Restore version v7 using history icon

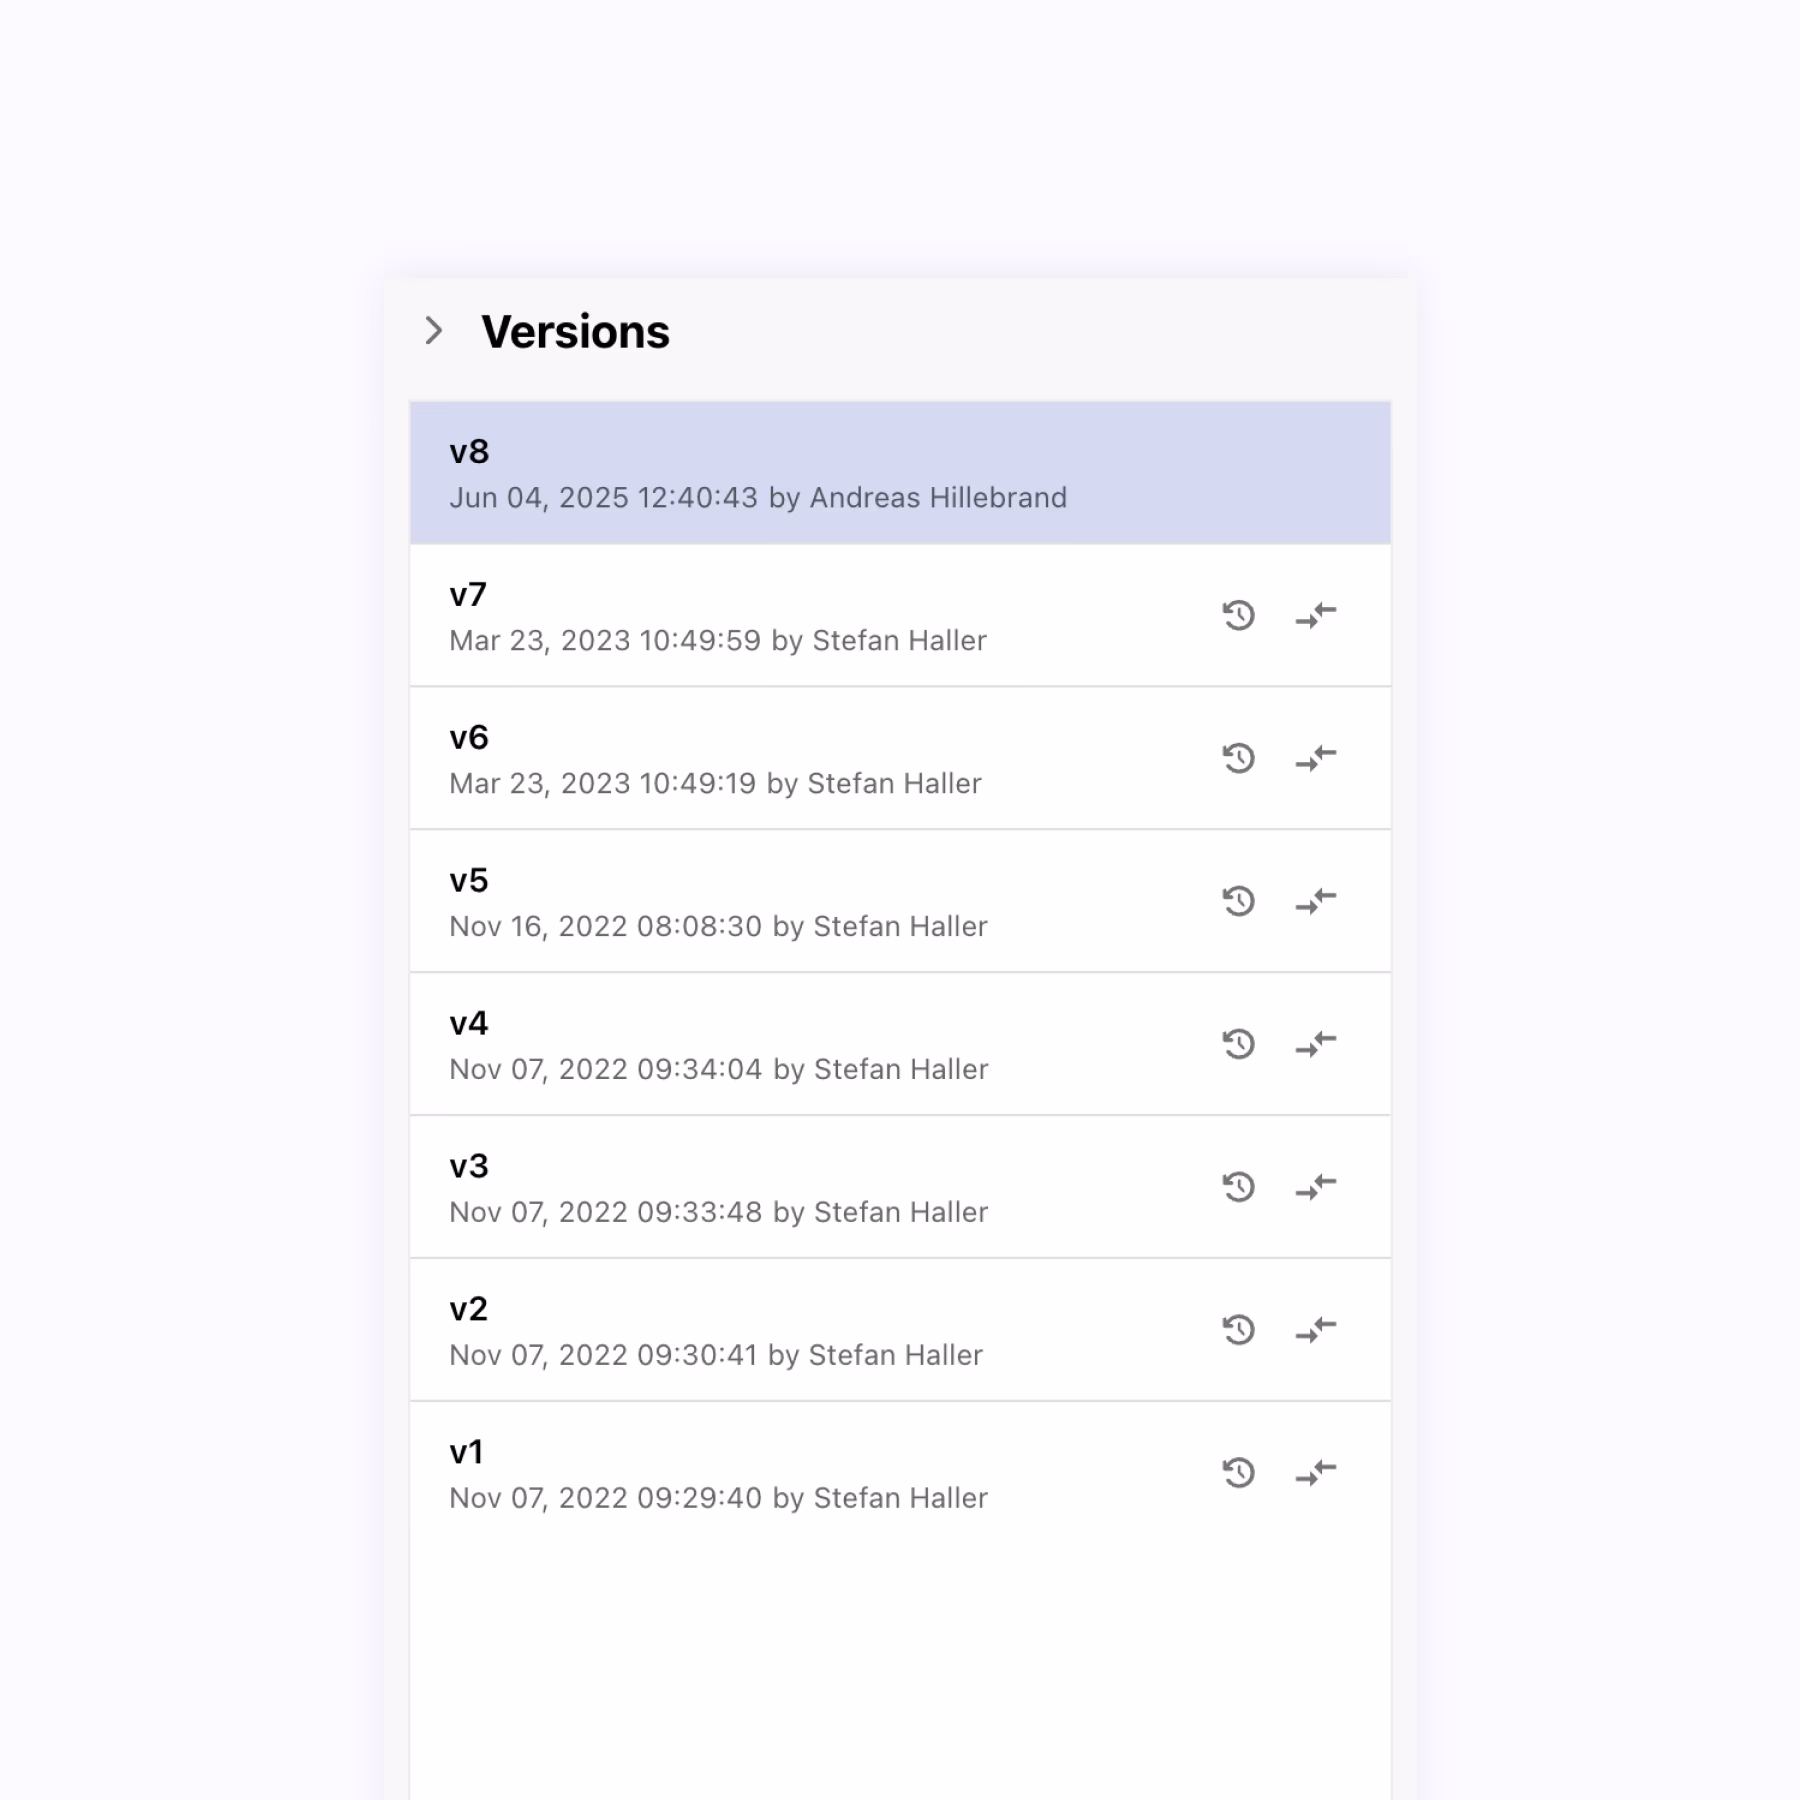[1238, 615]
